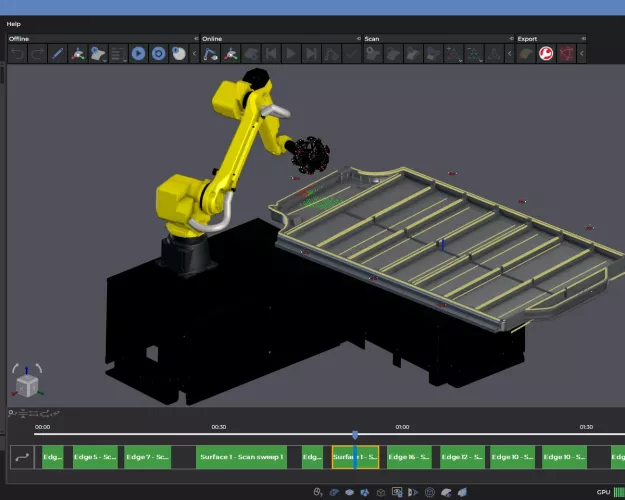Click the red circular Export icon
Screen dimensions: 625x500
[x=546, y=54]
